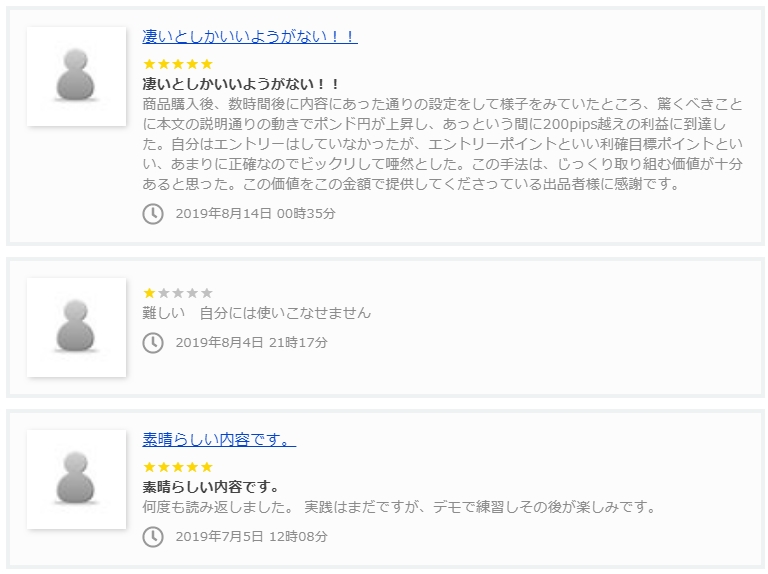Image resolution: width=768 pixels, height=574 pixels.
Task: Click the second reviewer's avatar icon
Action: coord(76,327)
